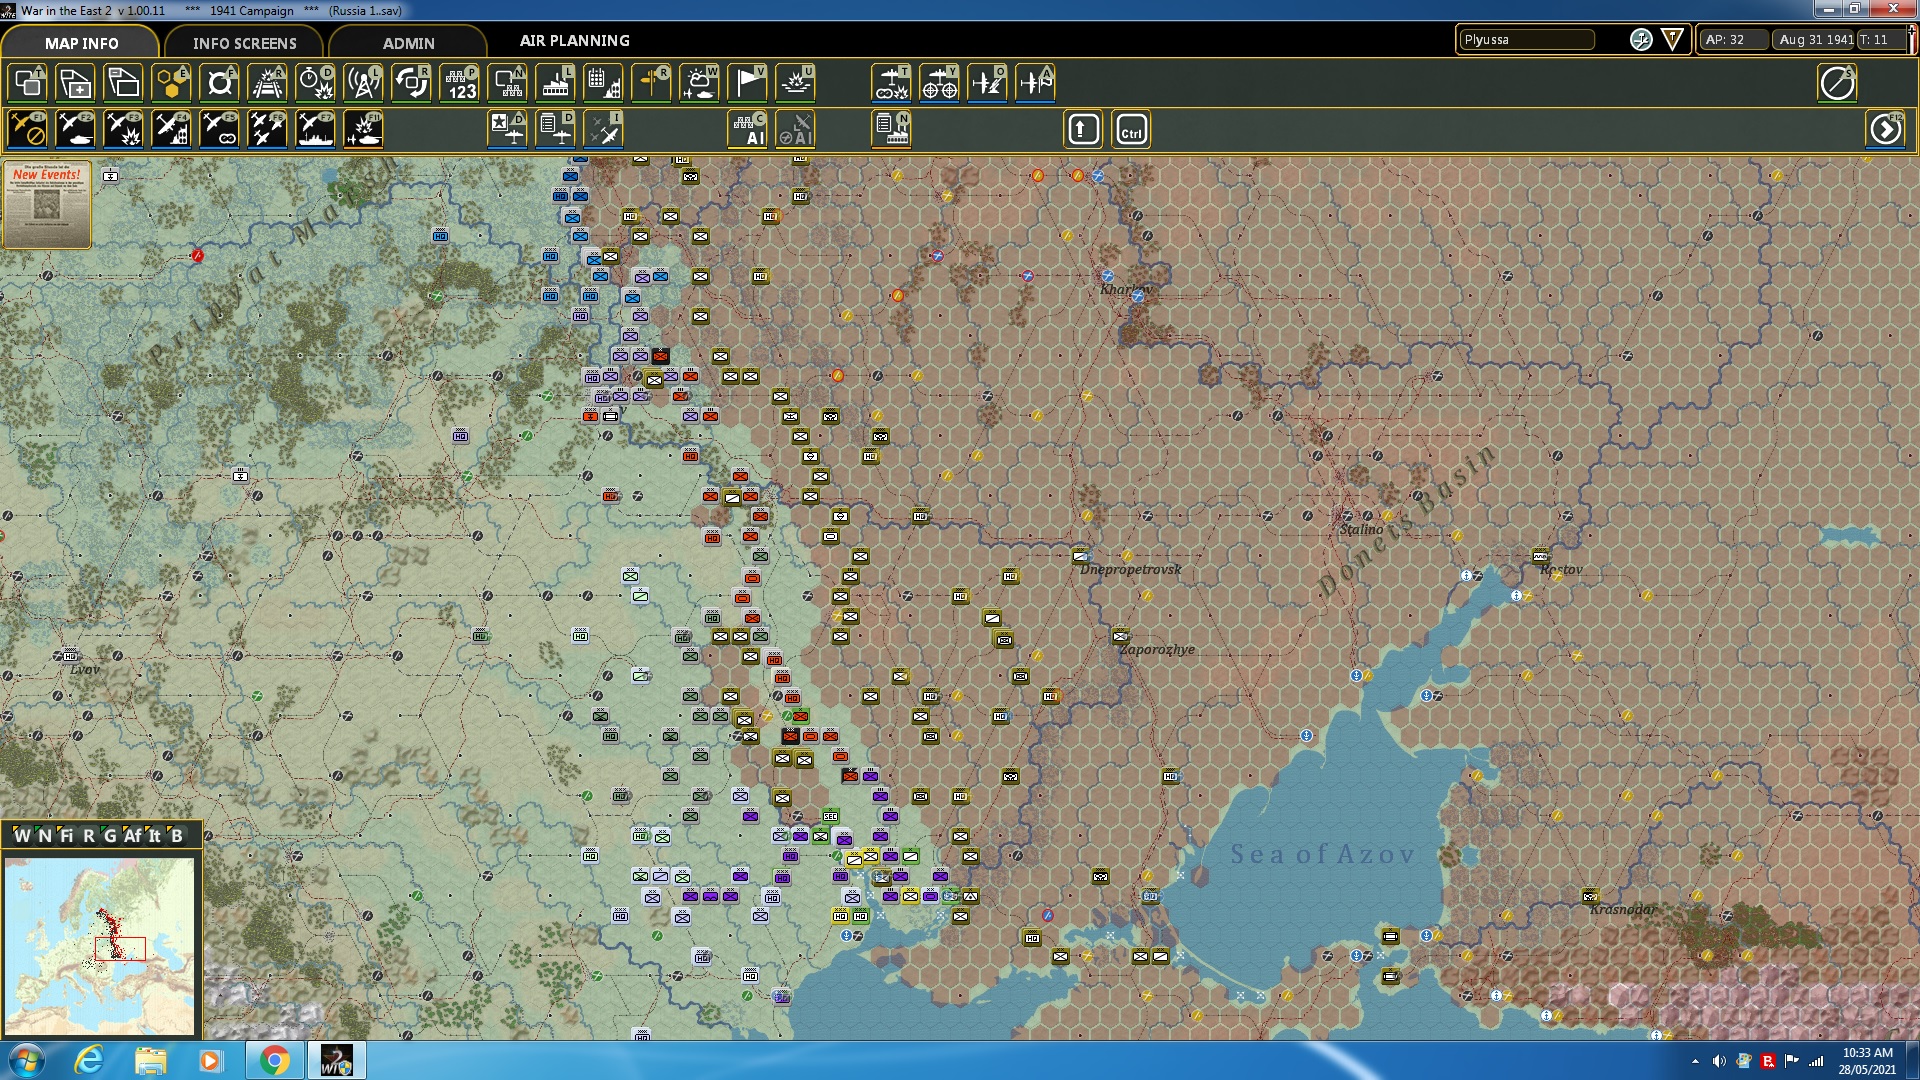The image size is (1920, 1080).
Task: Select the F7 naval patrol air mode
Action: (316, 130)
